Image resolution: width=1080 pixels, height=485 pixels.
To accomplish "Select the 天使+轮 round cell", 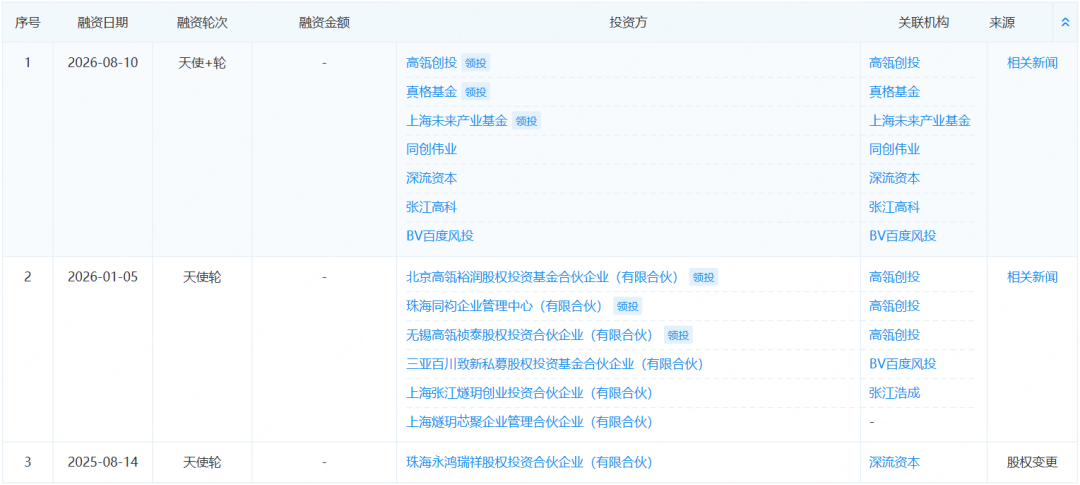I will click(202, 63).
